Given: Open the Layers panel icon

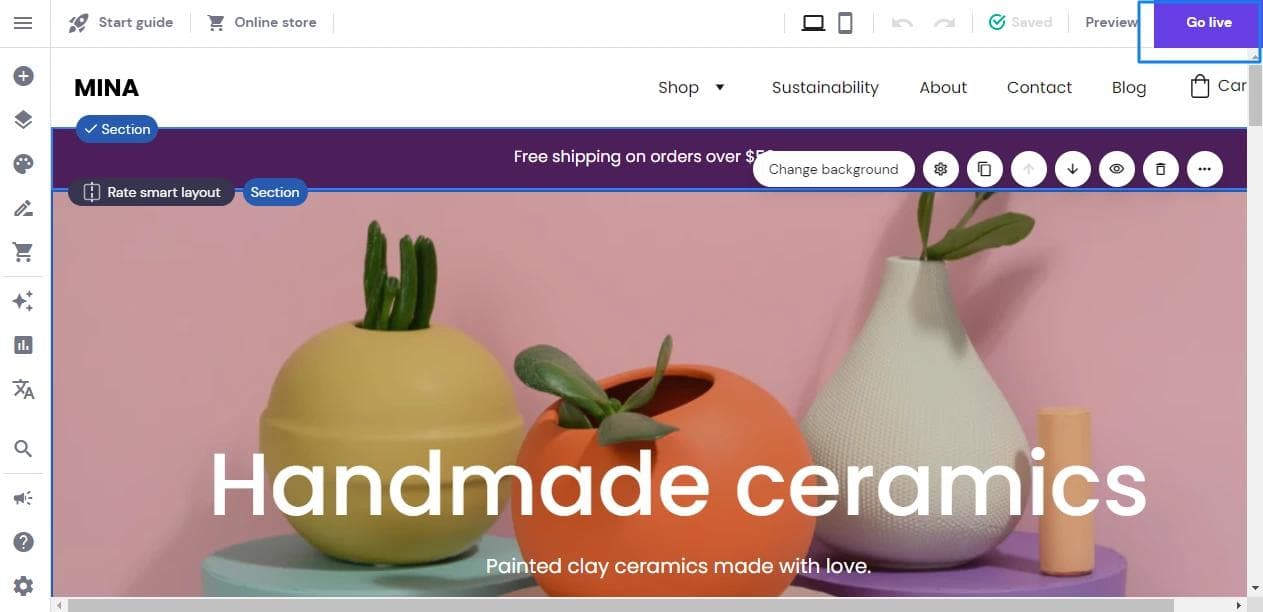Looking at the screenshot, I should tap(23, 120).
